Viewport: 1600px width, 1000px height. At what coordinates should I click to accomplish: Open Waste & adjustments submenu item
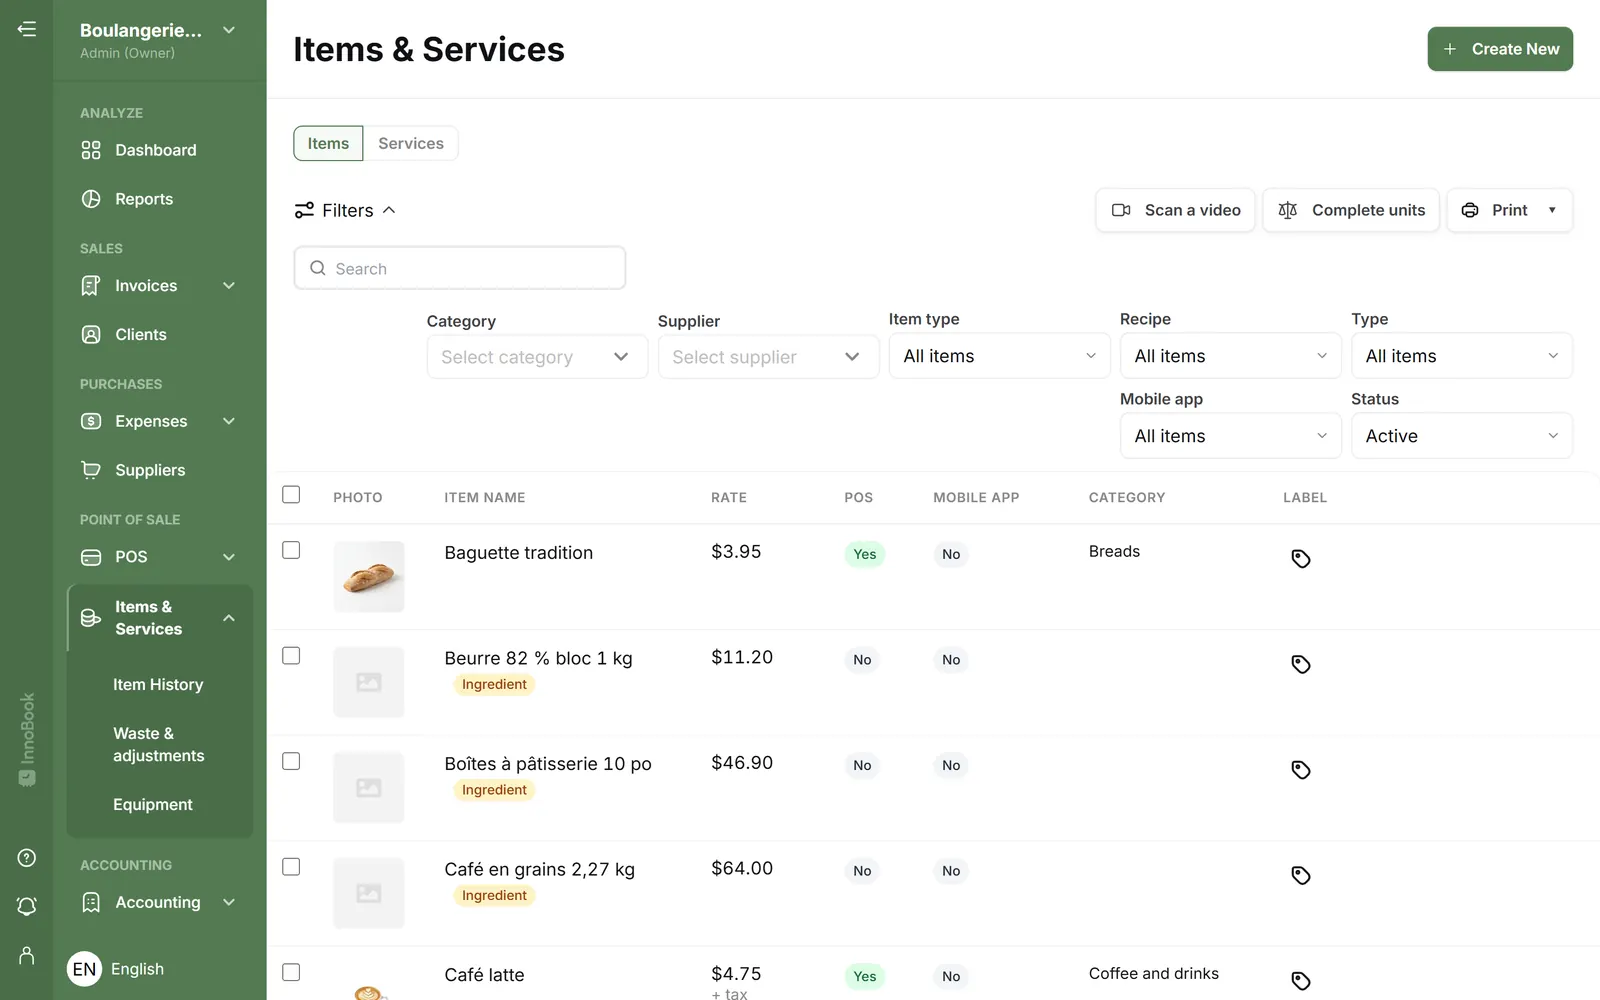(158, 745)
